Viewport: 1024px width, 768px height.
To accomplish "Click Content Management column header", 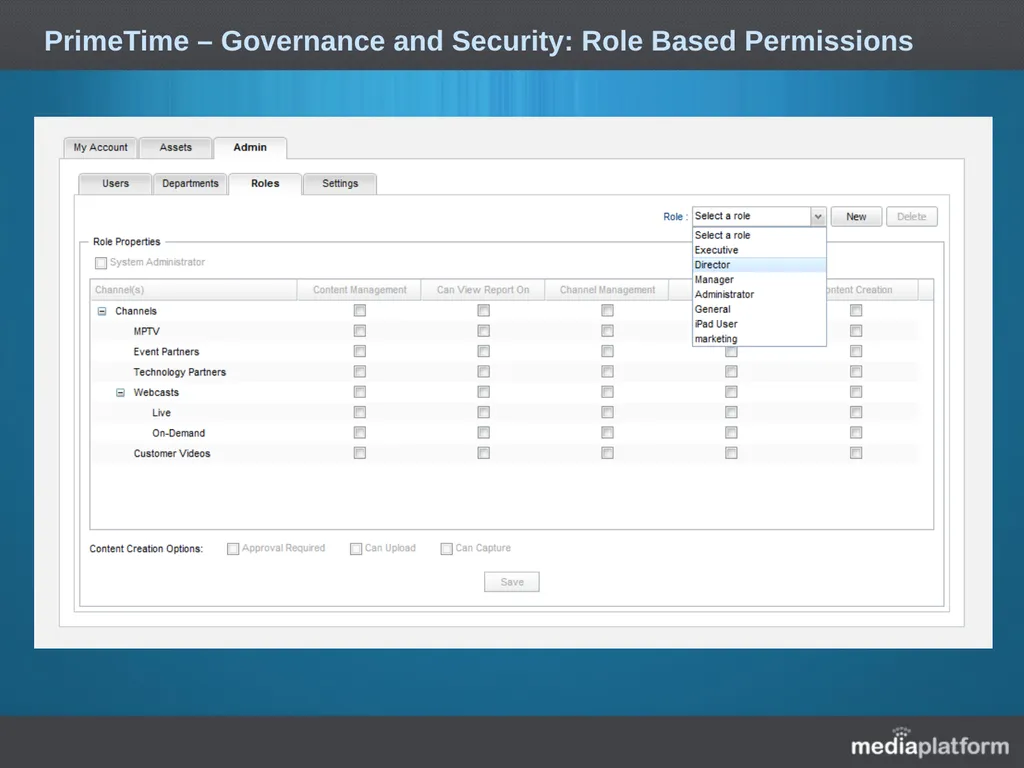I will [359, 290].
